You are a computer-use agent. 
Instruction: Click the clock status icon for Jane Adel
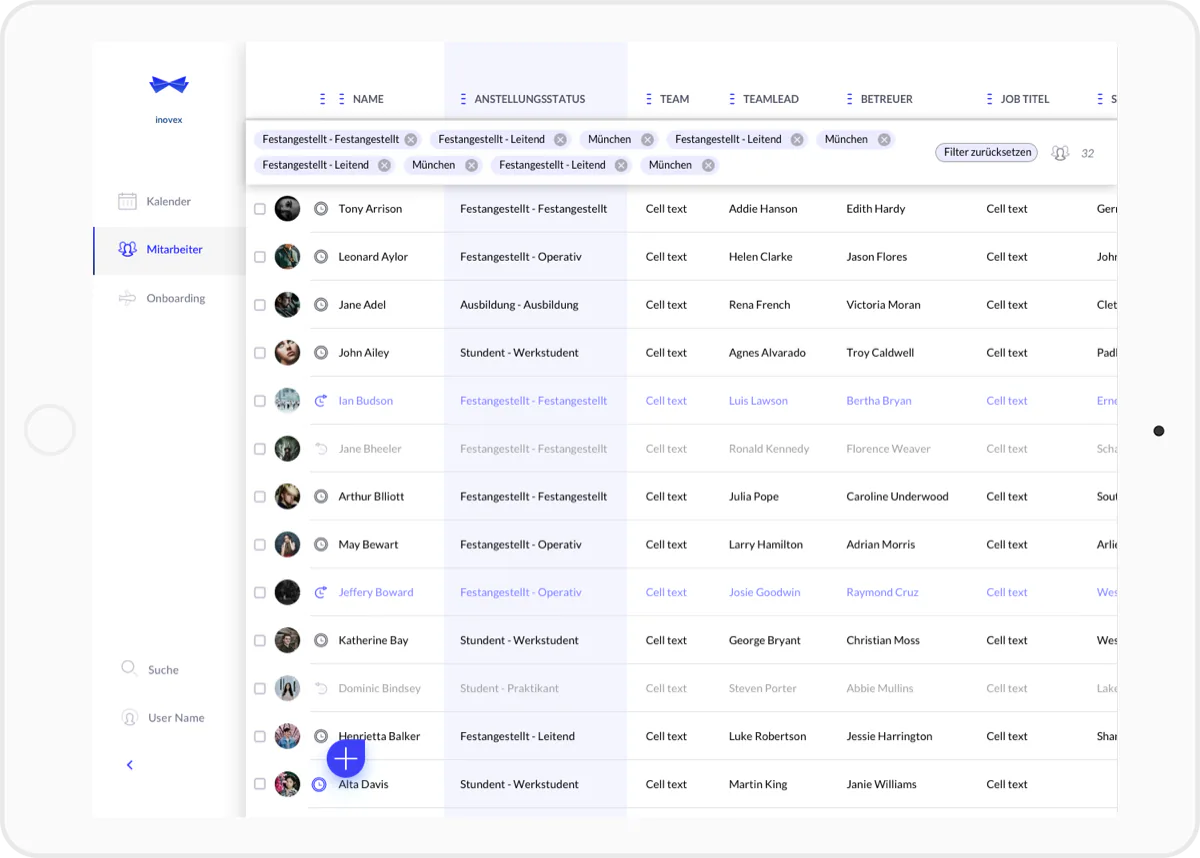click(x=321, y=305)
